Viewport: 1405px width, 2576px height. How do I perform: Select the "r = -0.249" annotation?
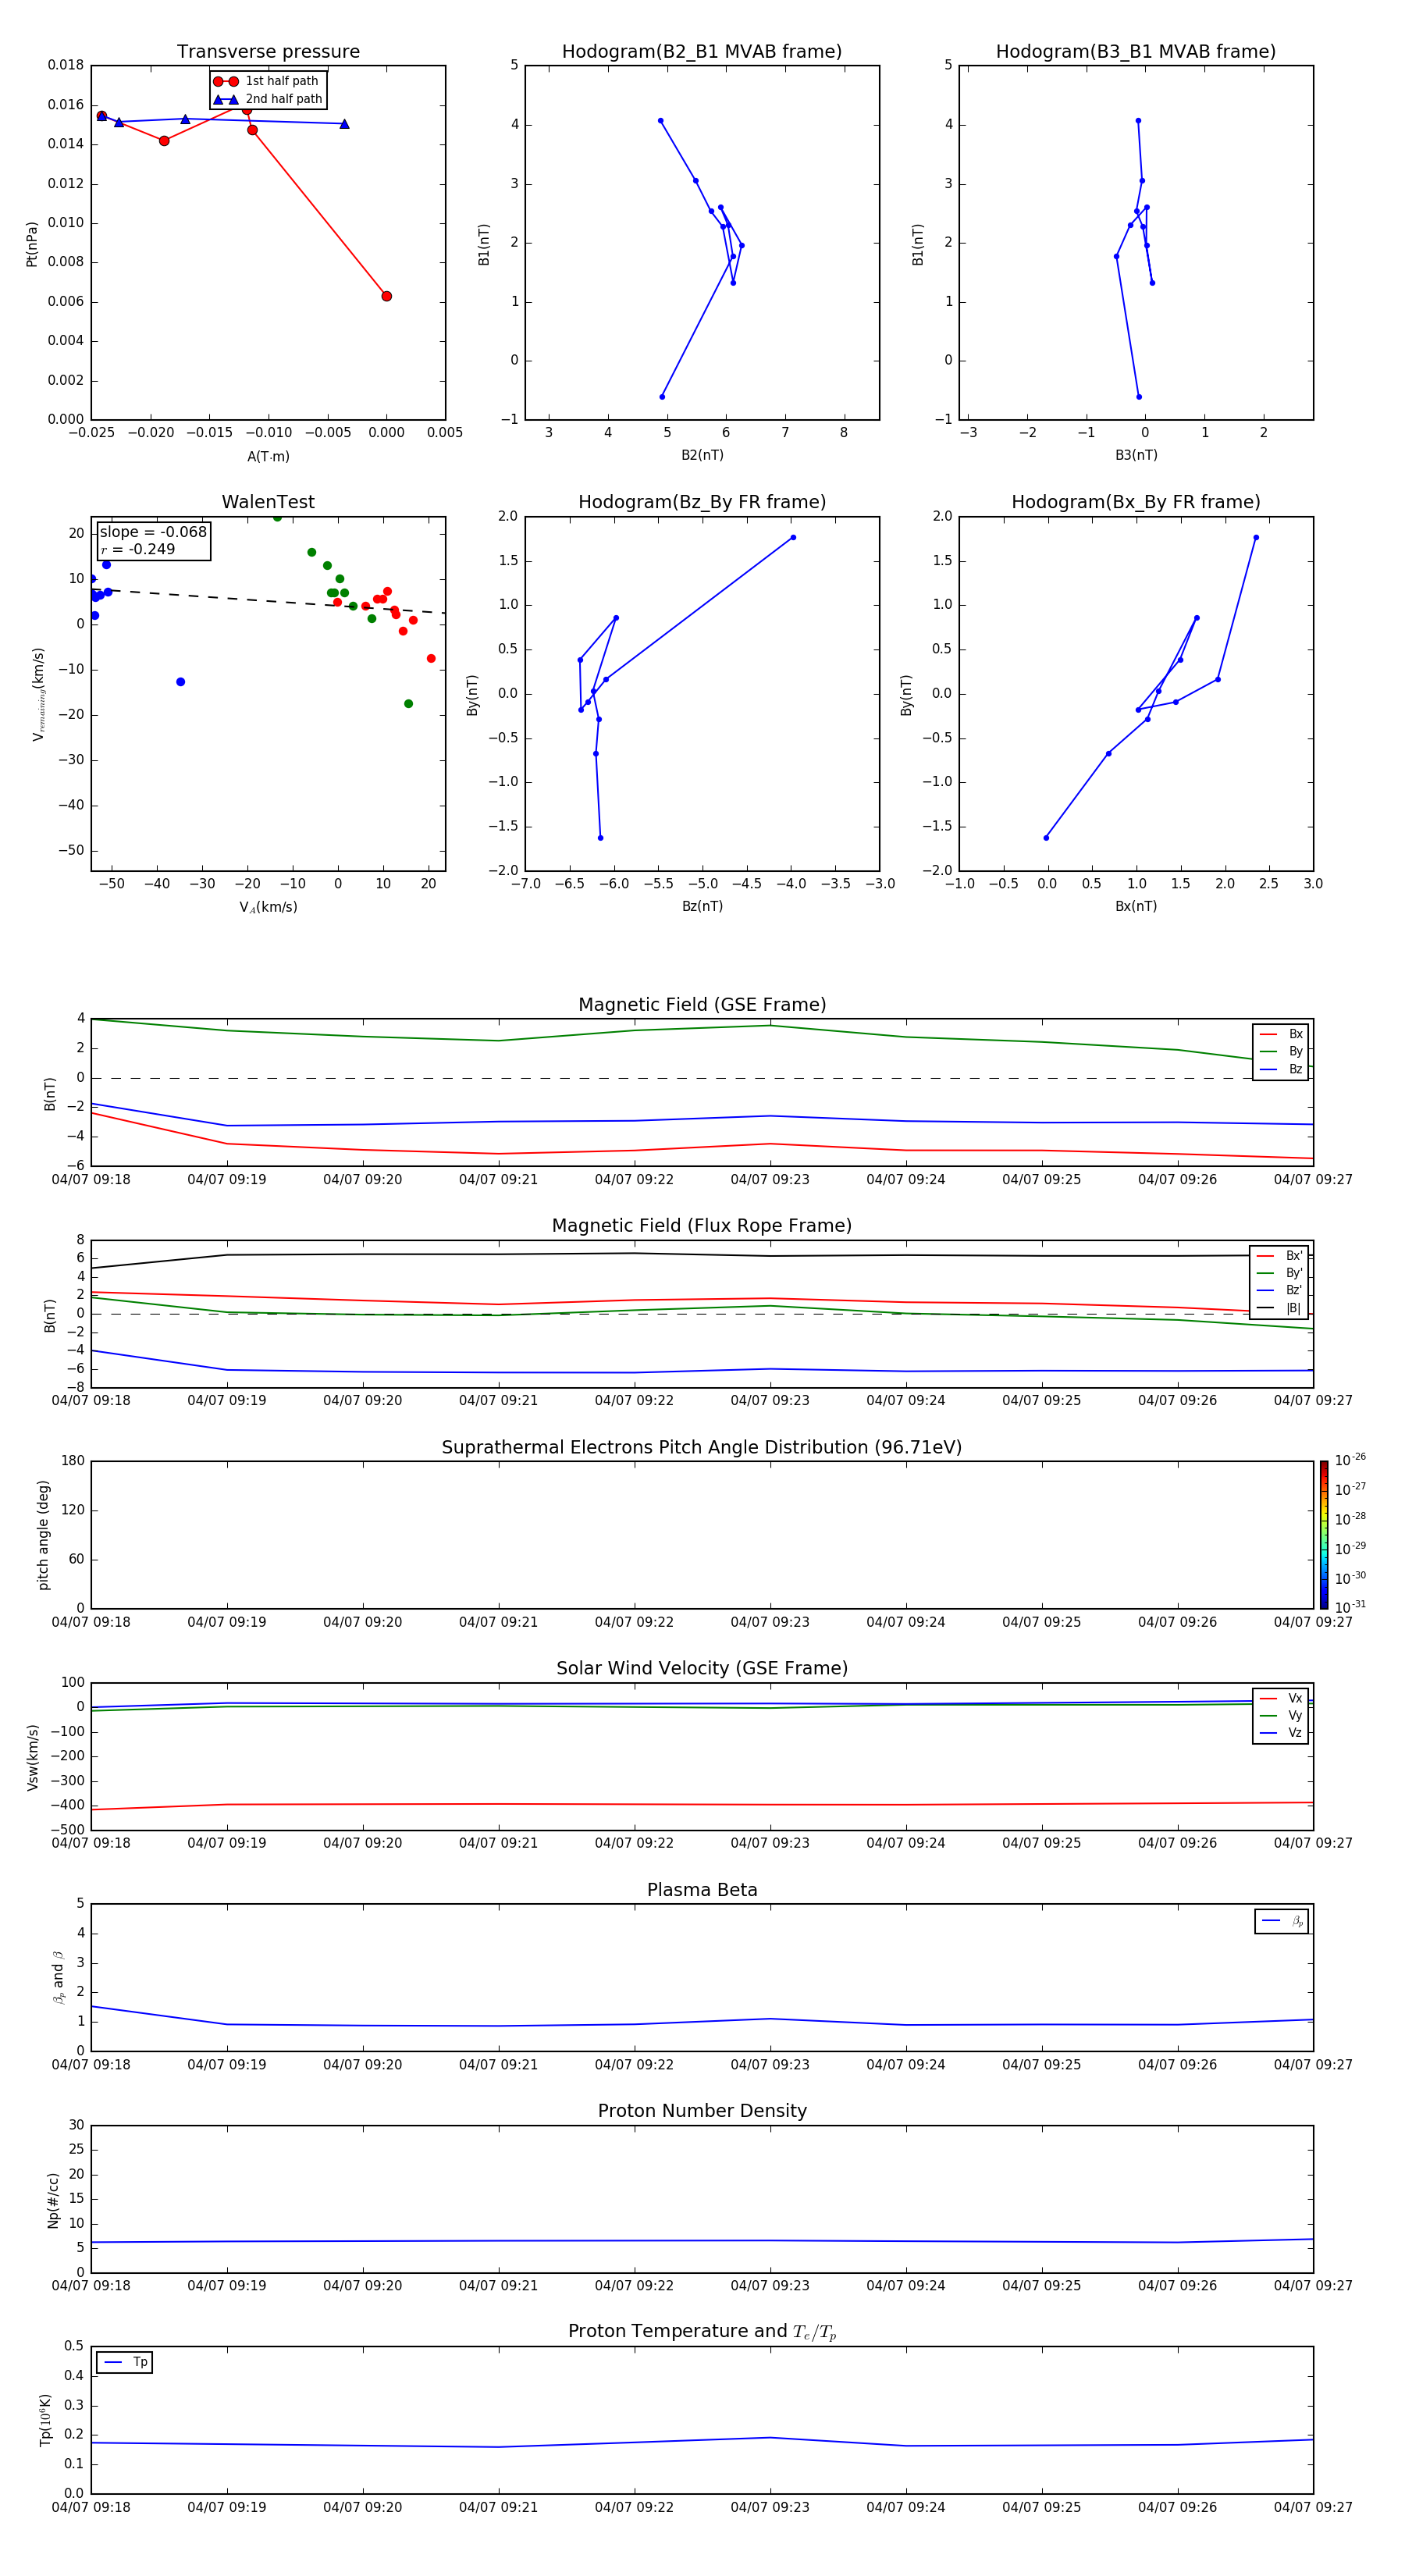pyautogui.click(x=138, y=549)
